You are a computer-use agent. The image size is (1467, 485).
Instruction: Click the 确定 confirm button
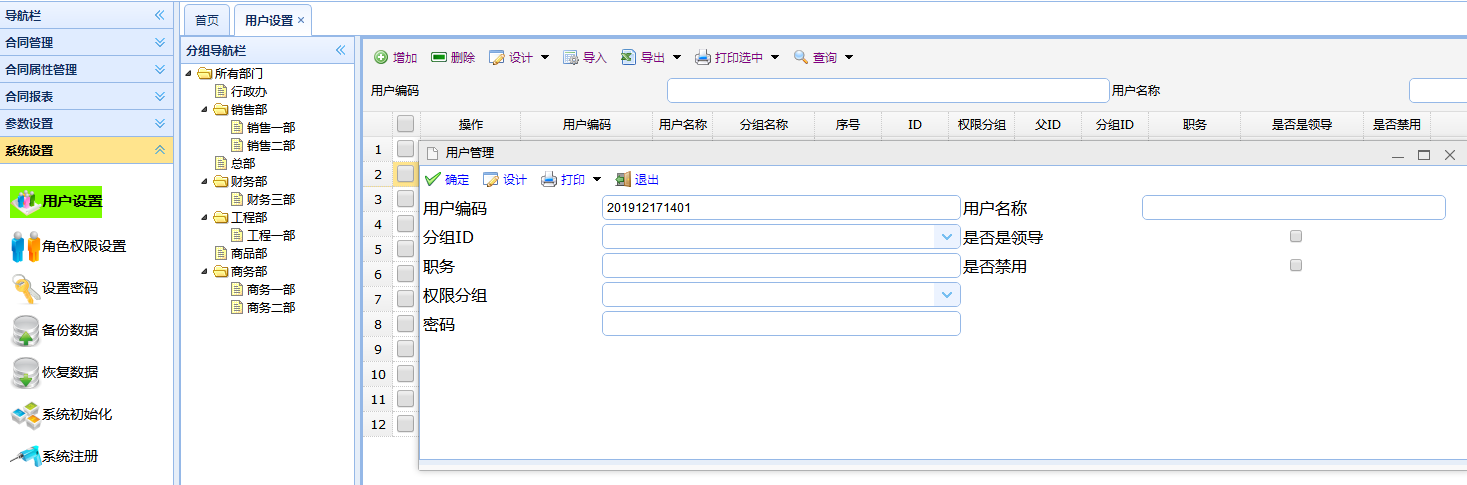tap(446, 180)
